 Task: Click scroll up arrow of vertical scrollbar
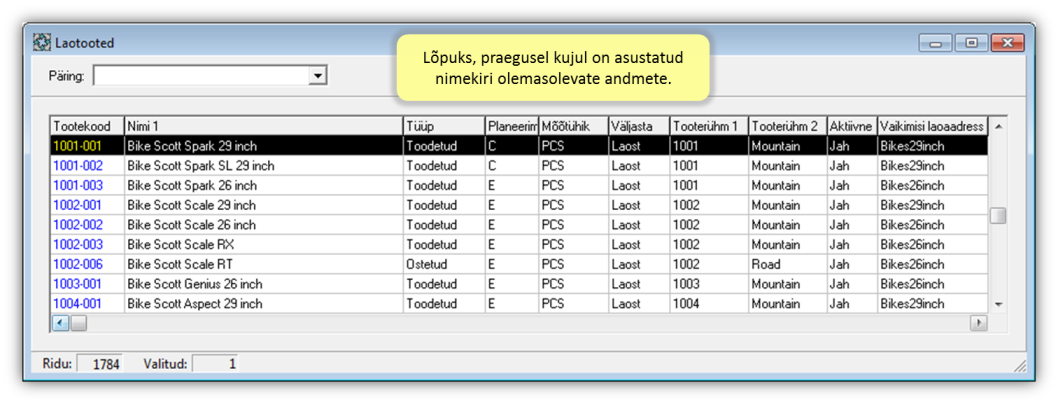[999, 126]
